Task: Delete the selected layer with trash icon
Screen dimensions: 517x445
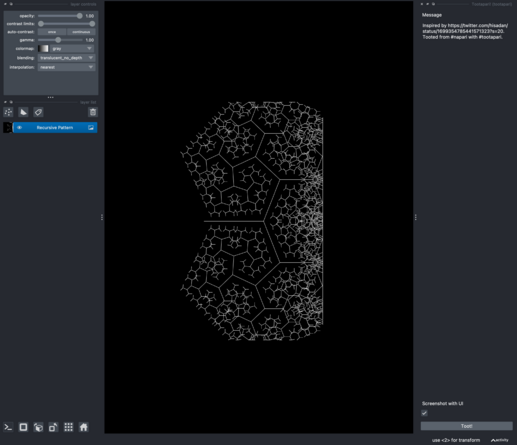Action: tap(93, 112)
